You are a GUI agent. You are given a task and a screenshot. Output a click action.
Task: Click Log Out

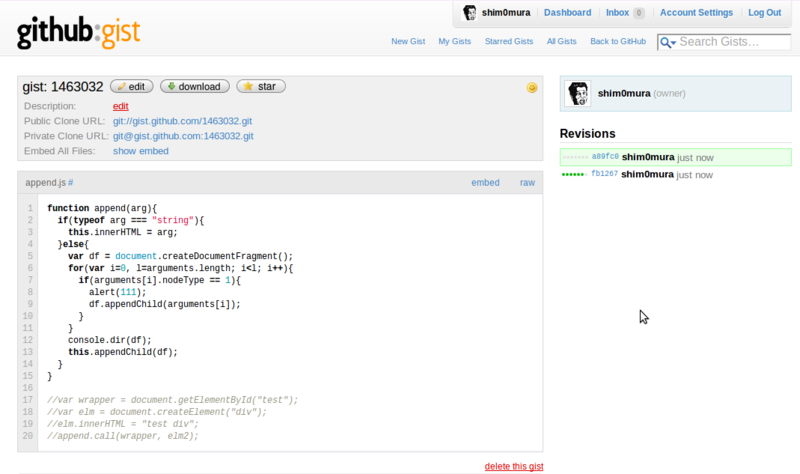(764, 13)
